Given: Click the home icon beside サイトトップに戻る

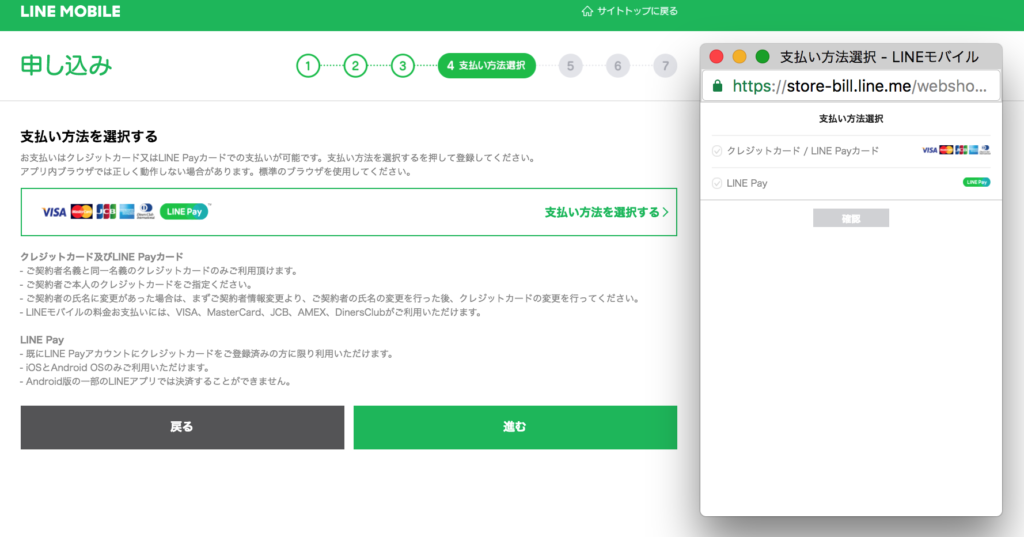Looking at the screenshot, I should 587,11.
